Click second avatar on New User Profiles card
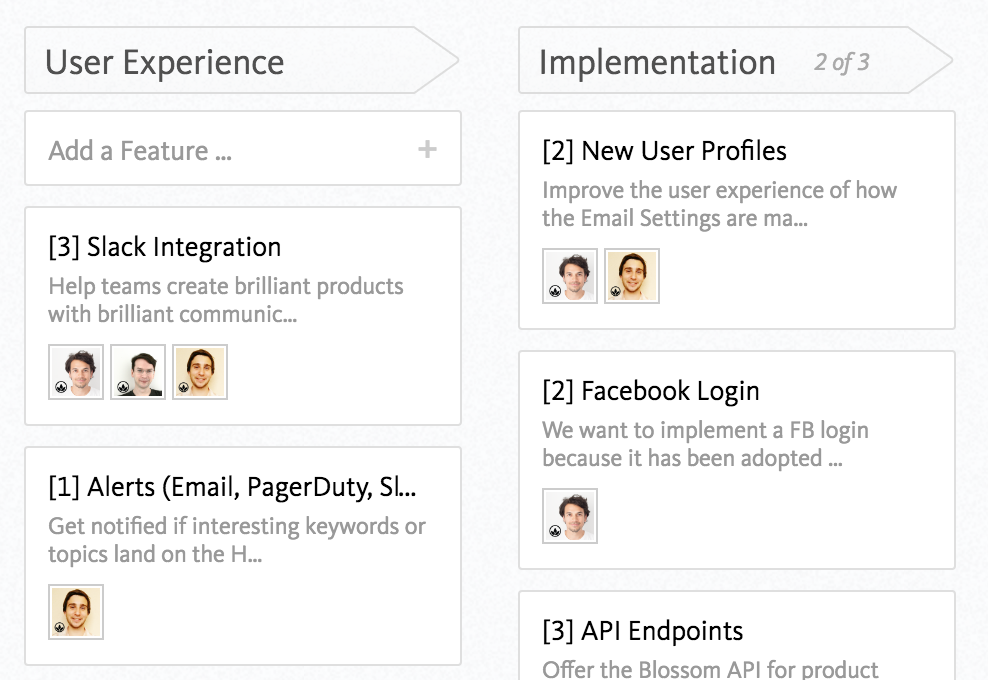The image size is (988, 680). pos(632,276)
